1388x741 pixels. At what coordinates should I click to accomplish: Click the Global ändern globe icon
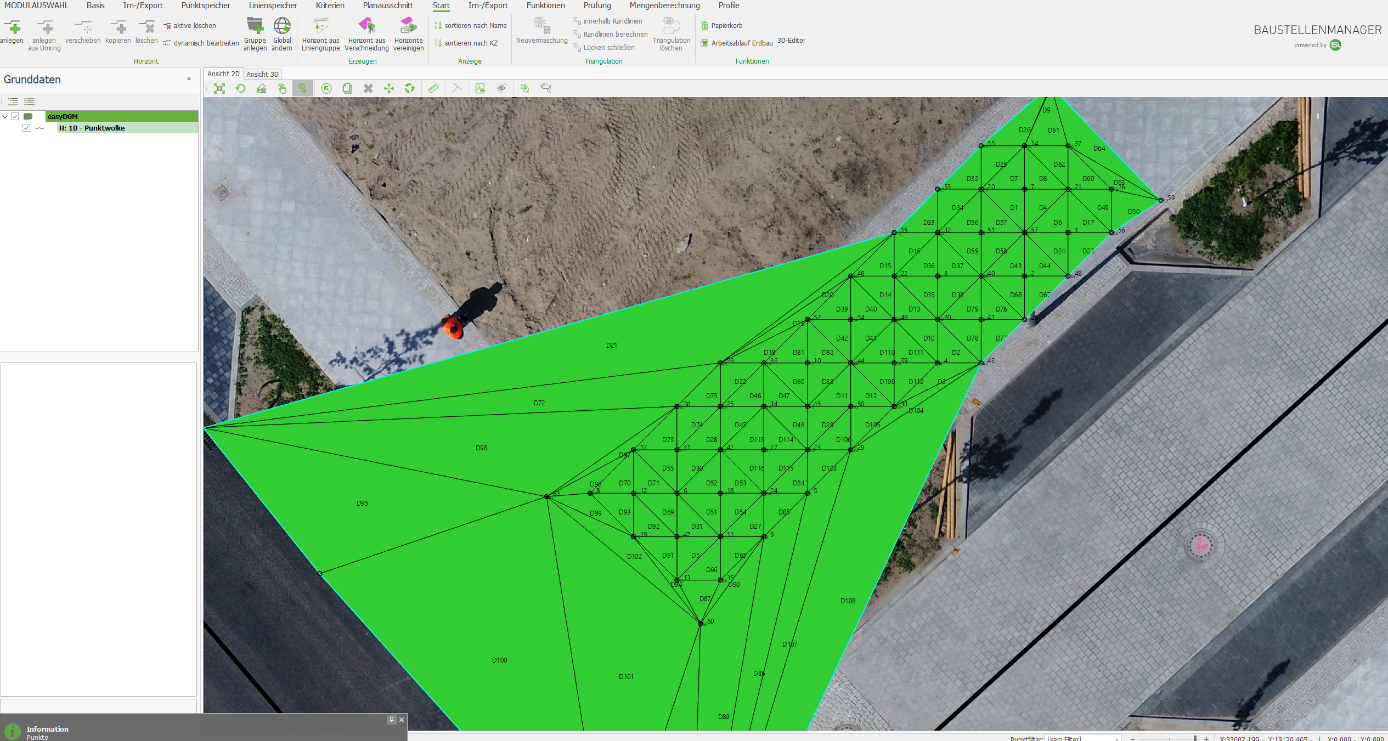(282, 26)
